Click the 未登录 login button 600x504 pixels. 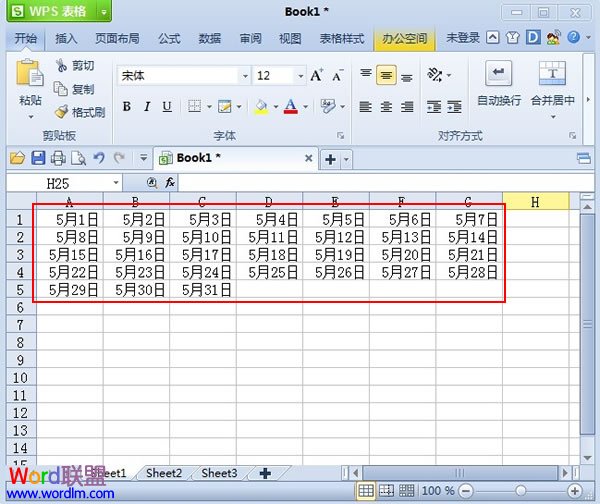click(x=462, y=39)
